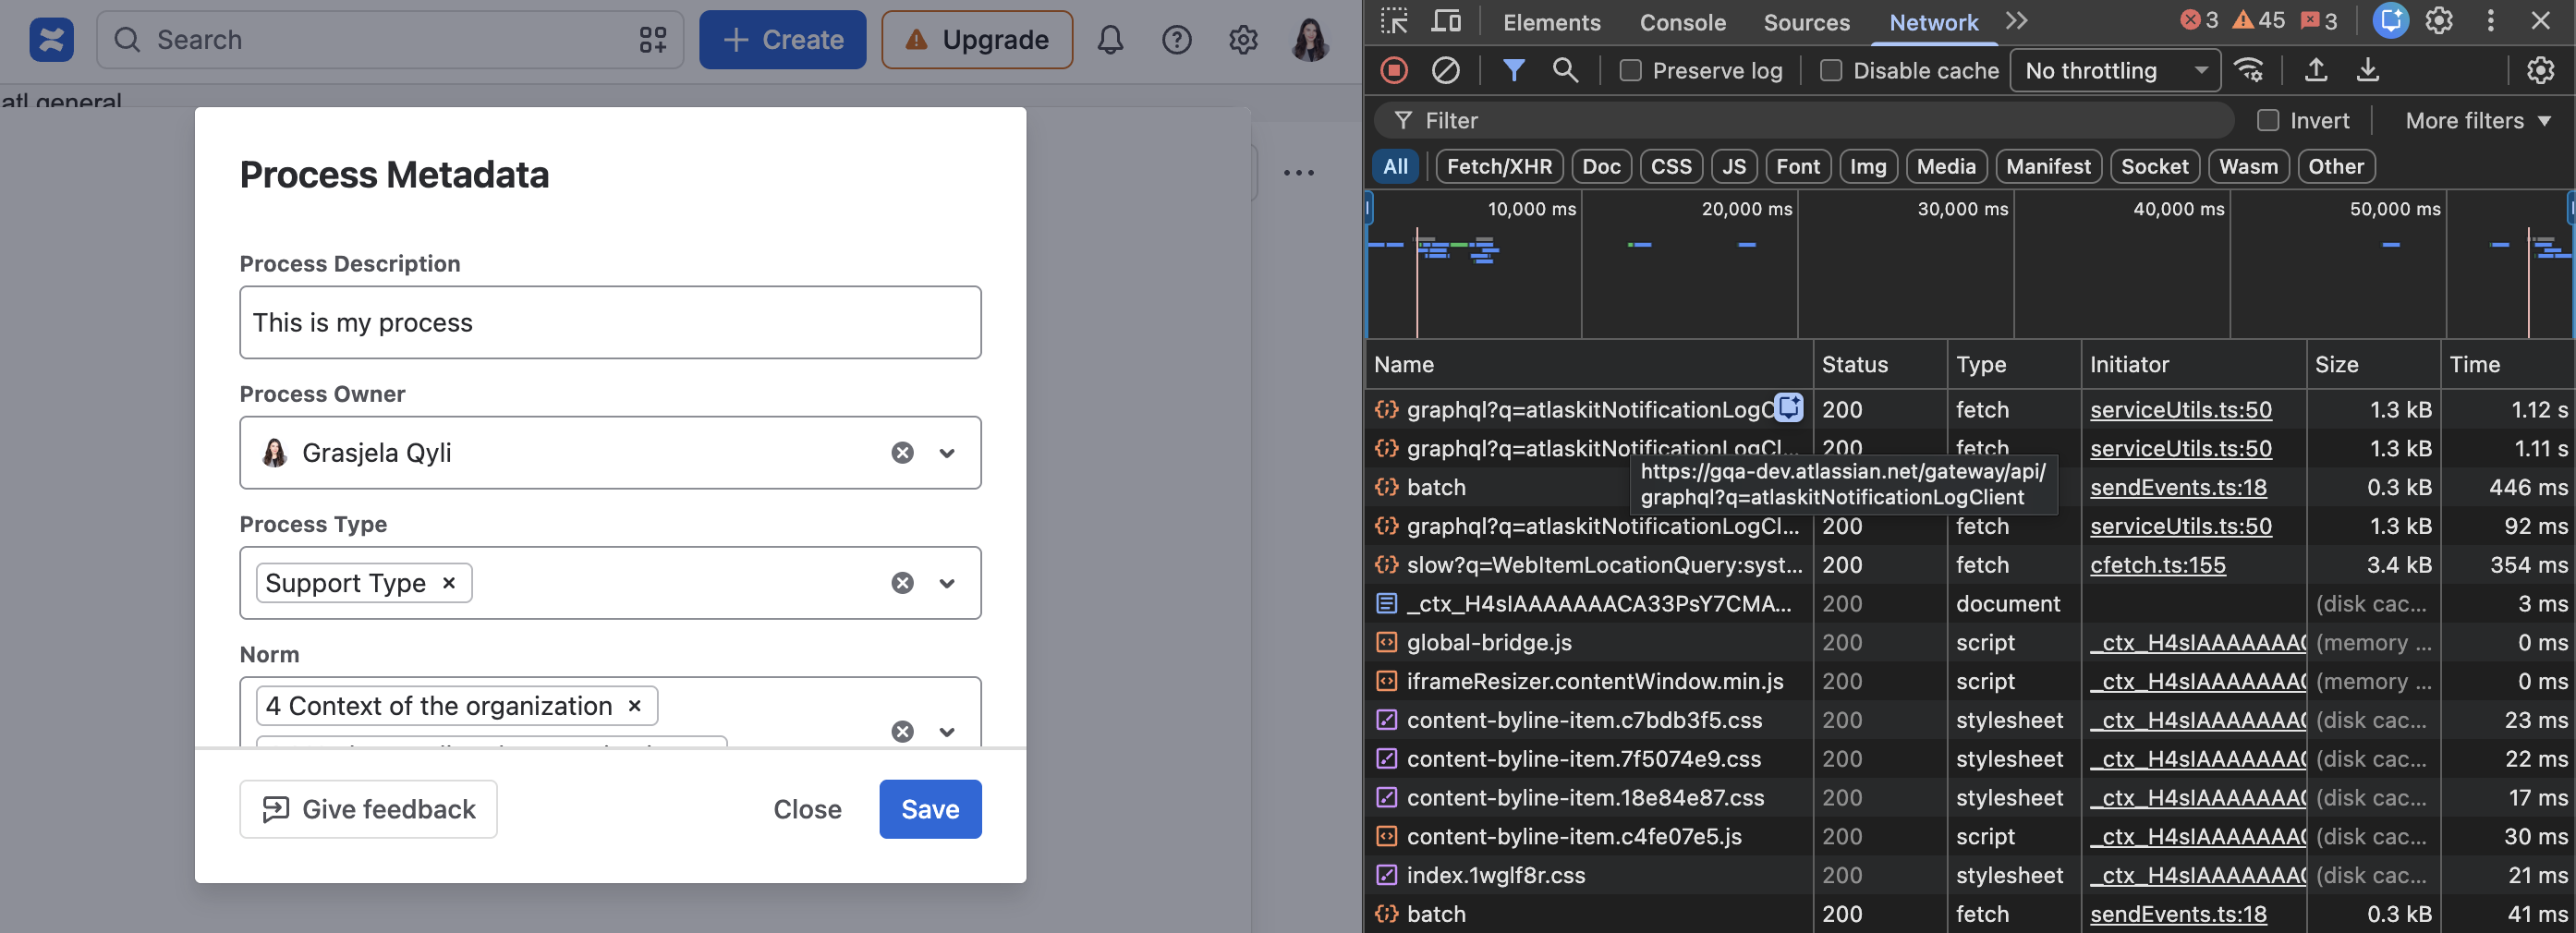Click the Give feedback button

click(x=368, y=809)
